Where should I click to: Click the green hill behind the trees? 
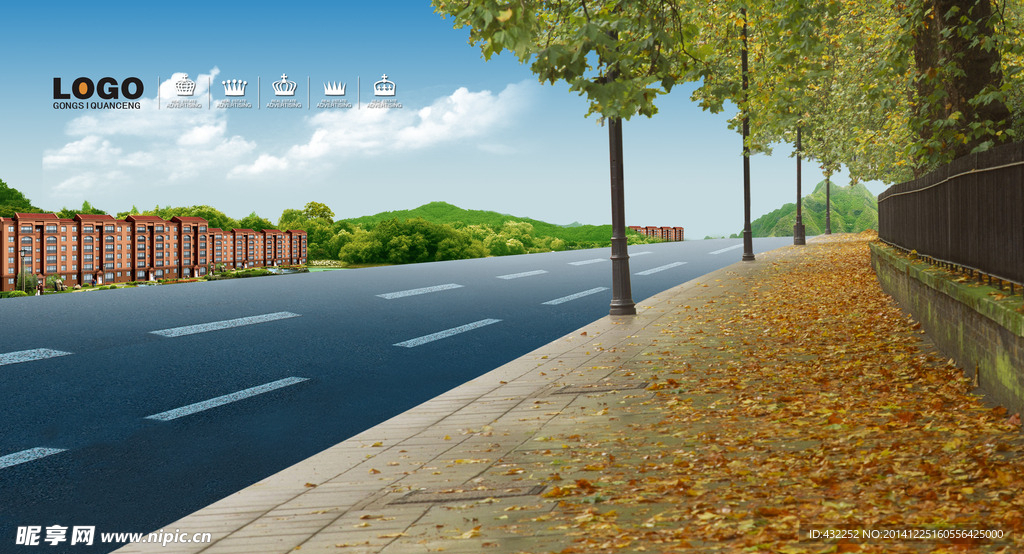tap(450, 216)
